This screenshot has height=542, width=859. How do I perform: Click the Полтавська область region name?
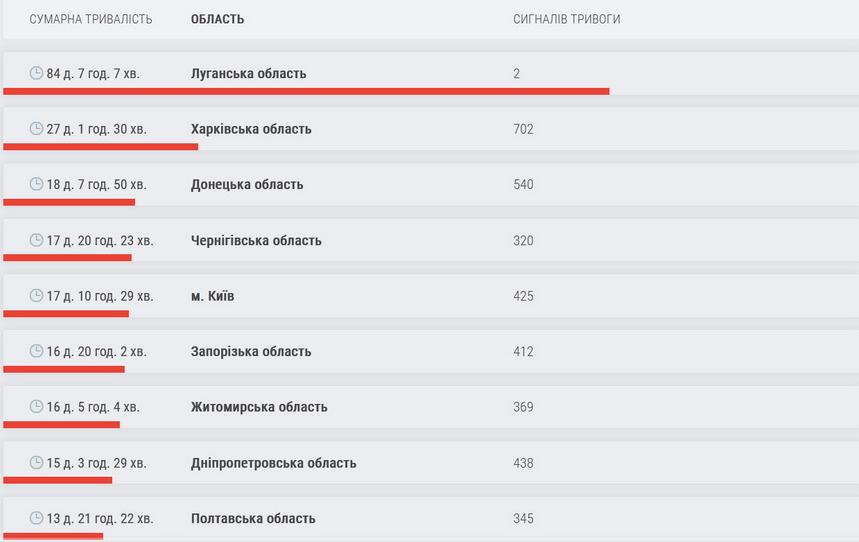[253, 519]
